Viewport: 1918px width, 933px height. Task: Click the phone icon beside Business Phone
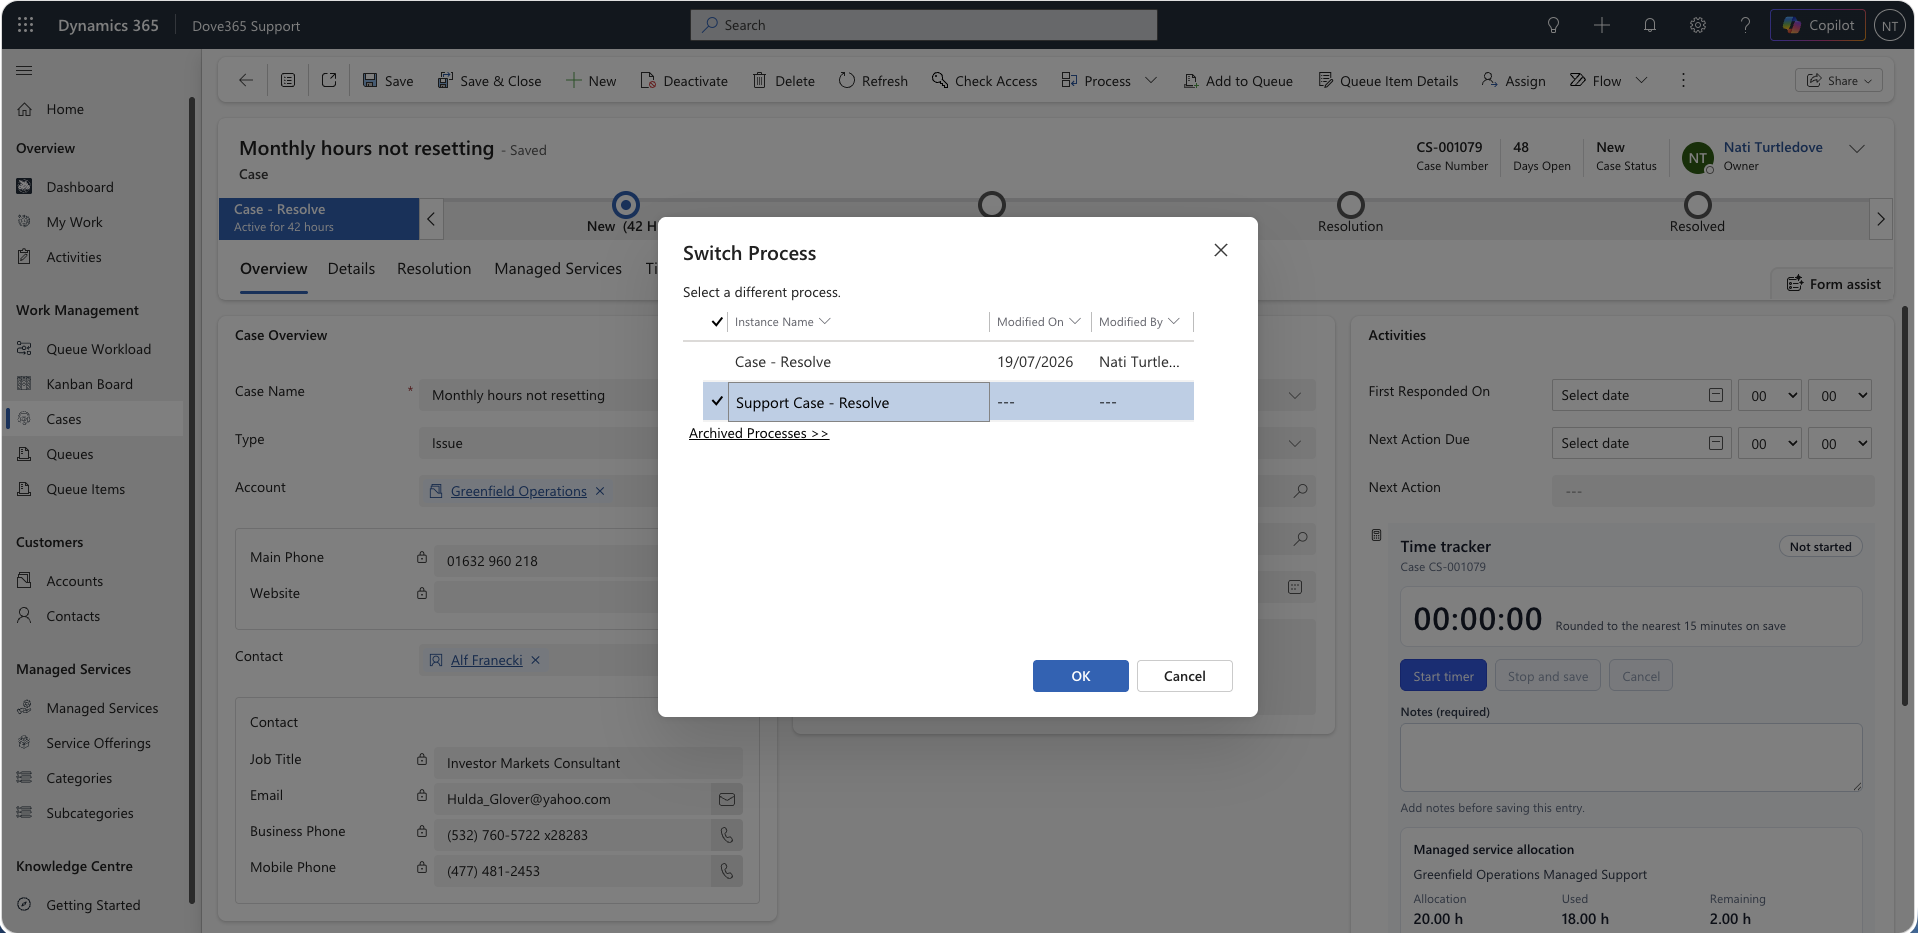point(727,835)
